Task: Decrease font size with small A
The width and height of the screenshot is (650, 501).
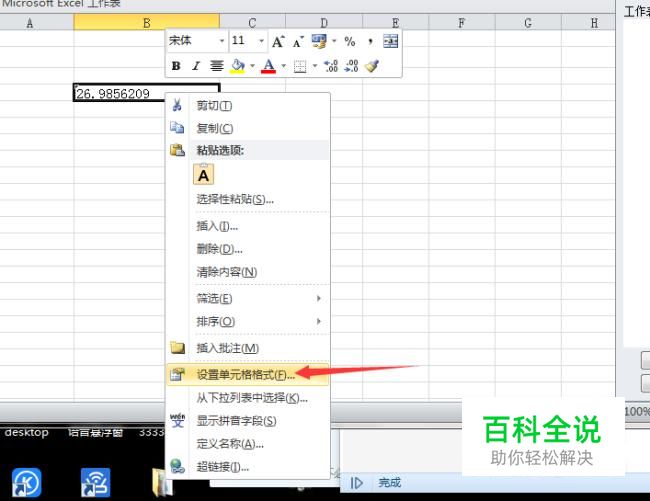Action: pyautogui.click(x=298, y=42)
